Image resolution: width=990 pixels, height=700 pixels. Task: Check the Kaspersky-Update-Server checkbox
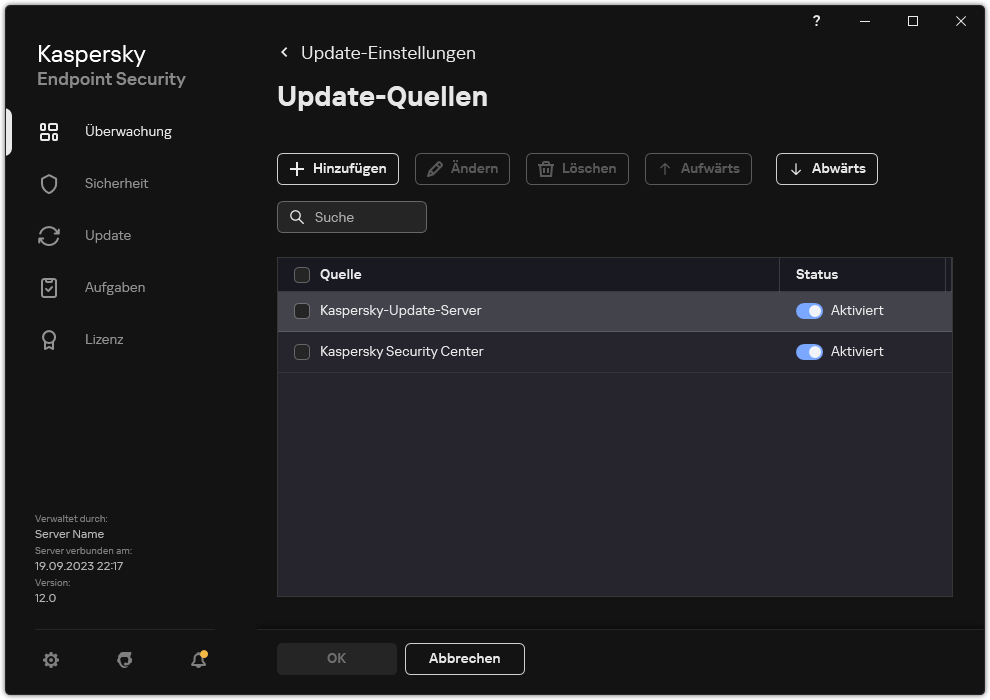(302, 311)
